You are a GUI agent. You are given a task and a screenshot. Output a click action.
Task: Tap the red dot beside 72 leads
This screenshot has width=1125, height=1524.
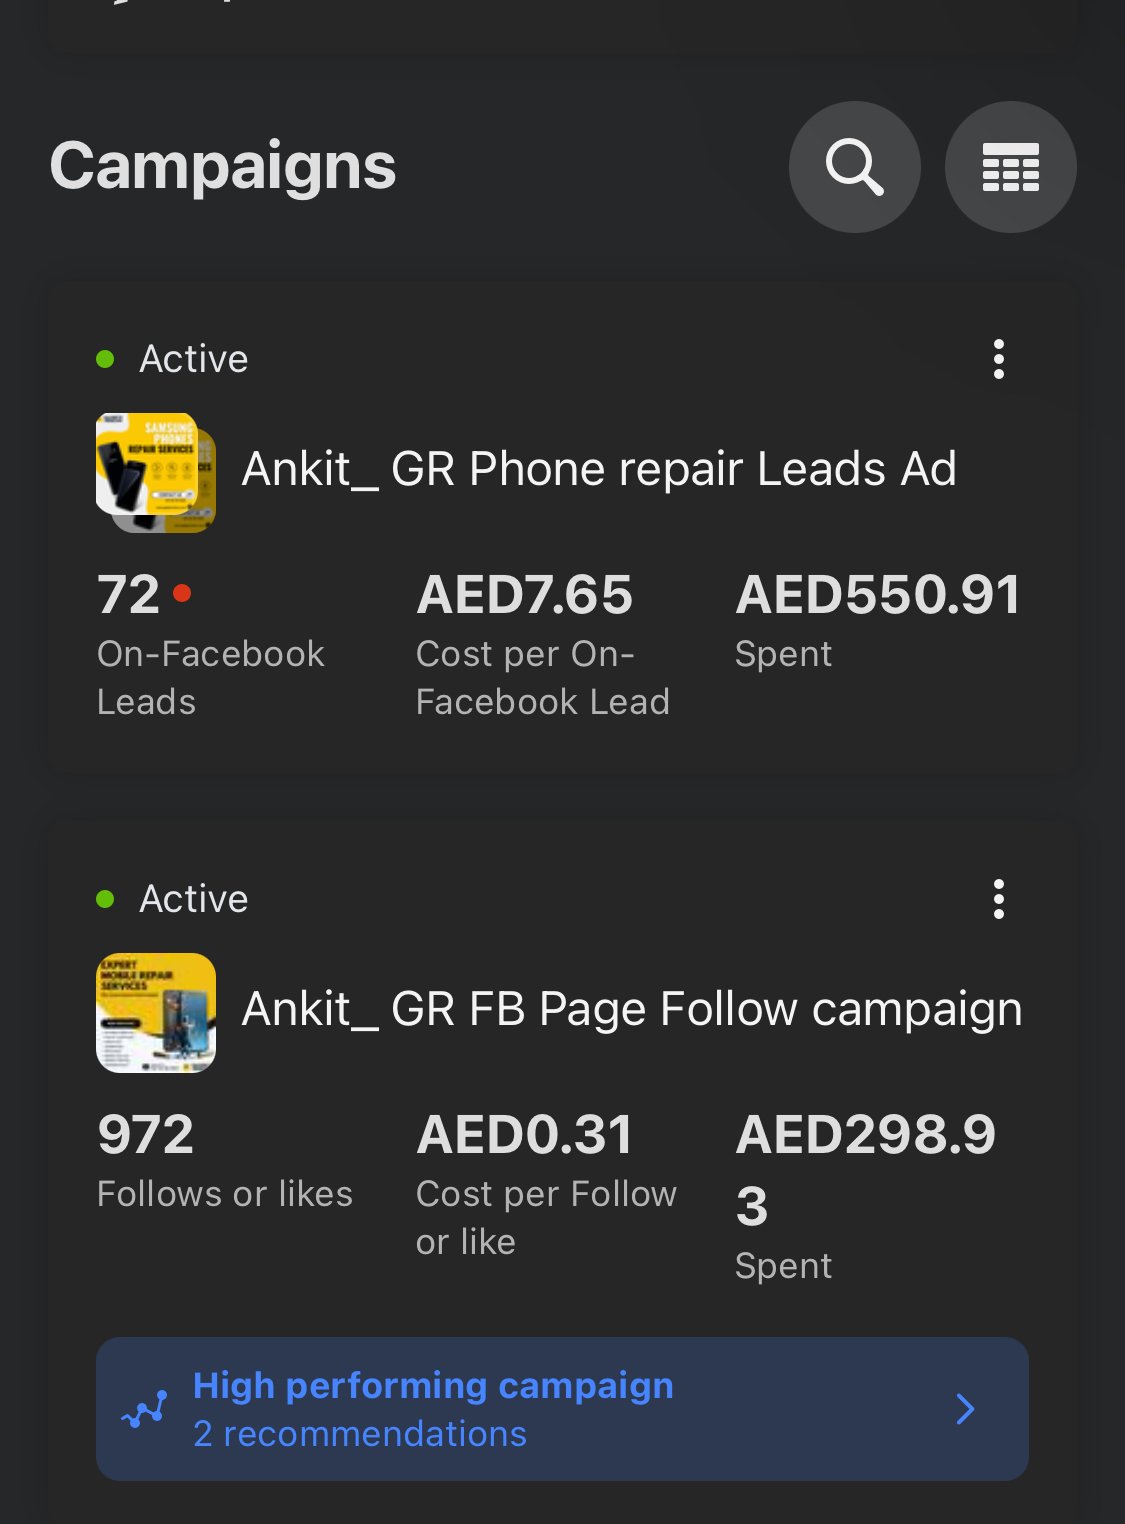[182, 593]
